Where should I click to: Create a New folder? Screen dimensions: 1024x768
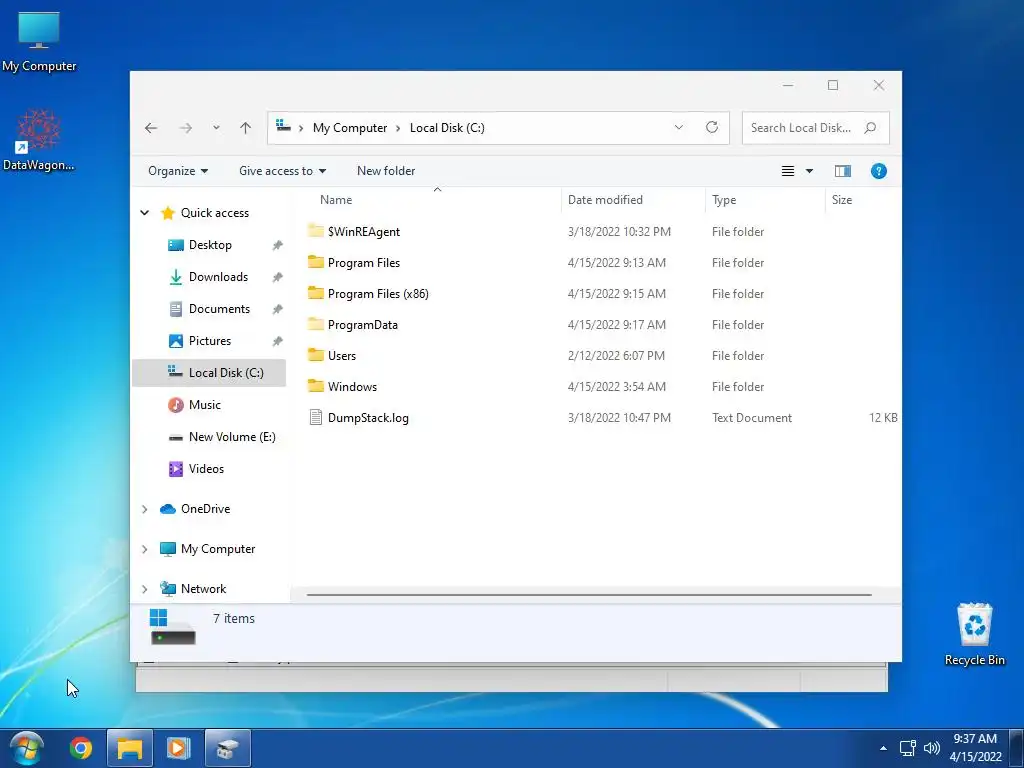[386, 171]
